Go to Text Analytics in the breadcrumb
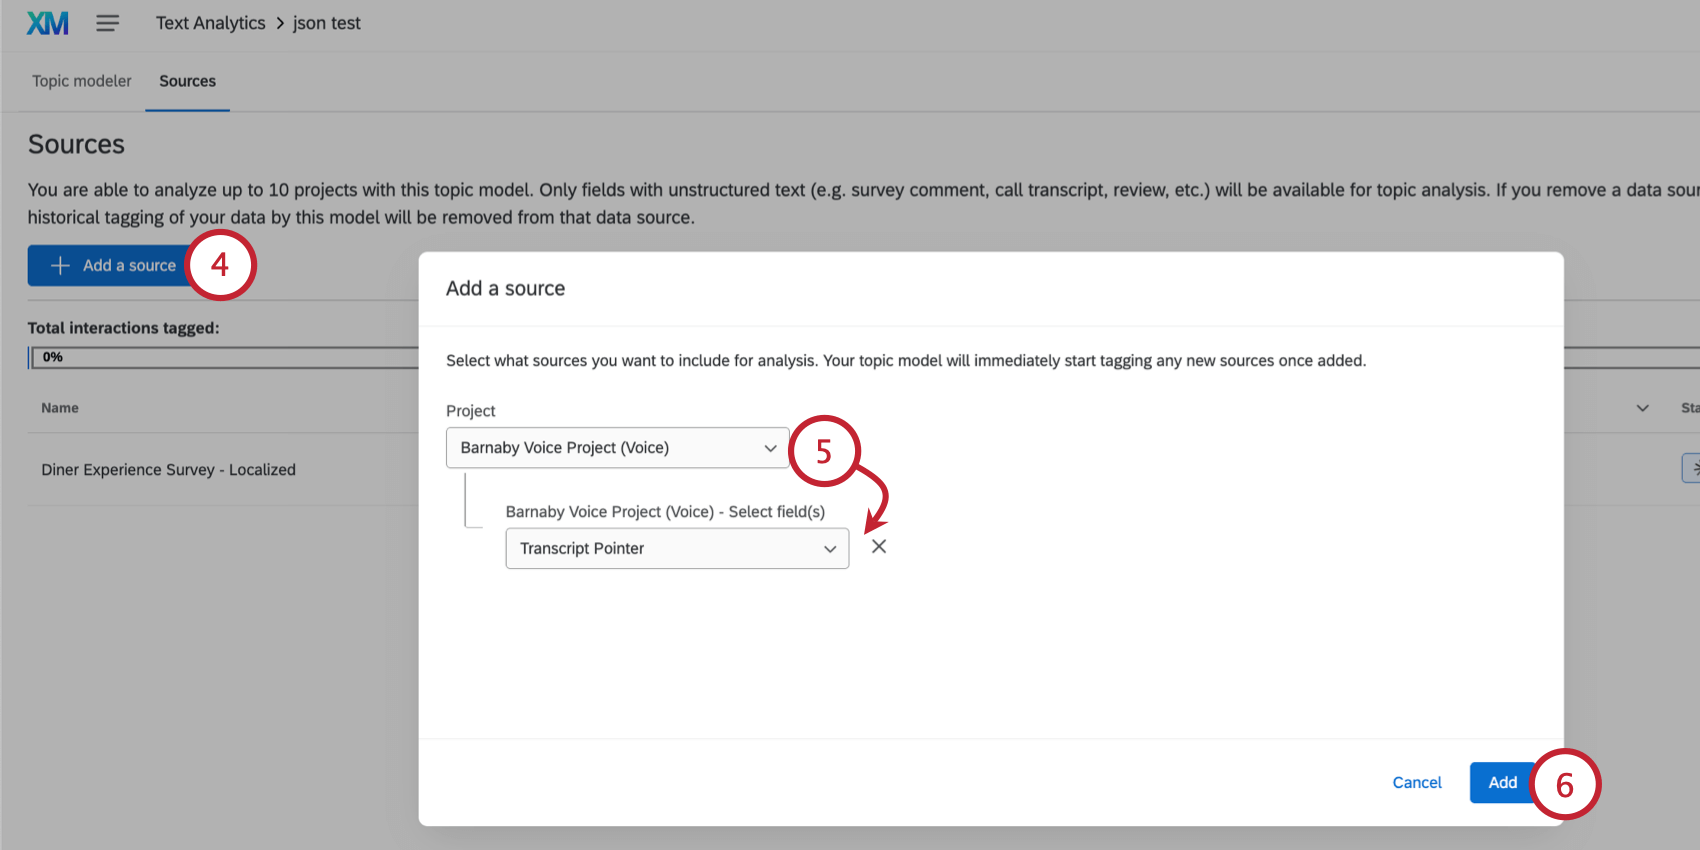 coord(211,23)
